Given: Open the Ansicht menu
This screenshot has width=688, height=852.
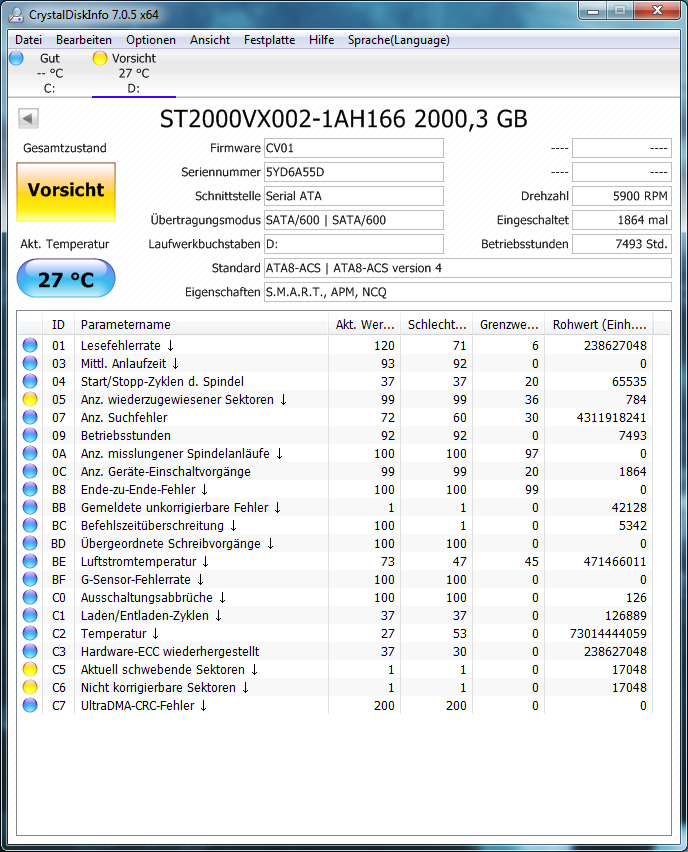Looking at the screenshot, I should coord(210,40).
